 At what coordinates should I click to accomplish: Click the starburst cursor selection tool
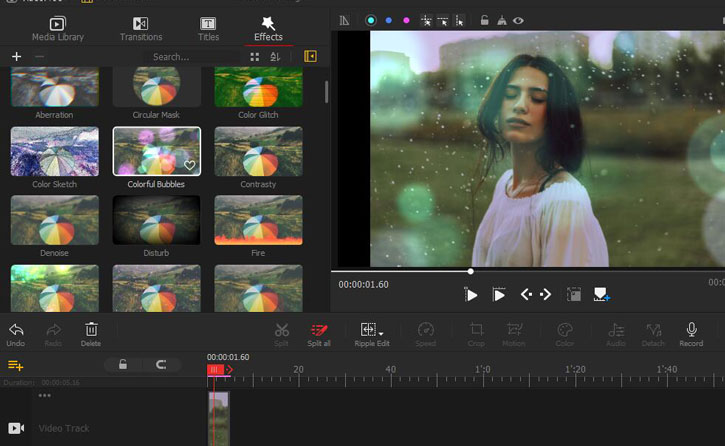coord(426,21)
